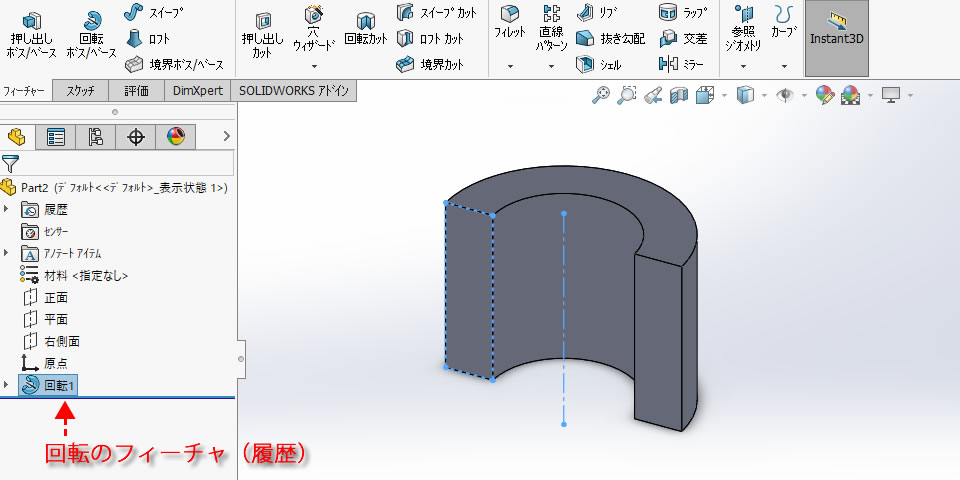This screenshot has height=480, width=960.
Task: Open the Fillet dropdown arrow
Action: 510,66
